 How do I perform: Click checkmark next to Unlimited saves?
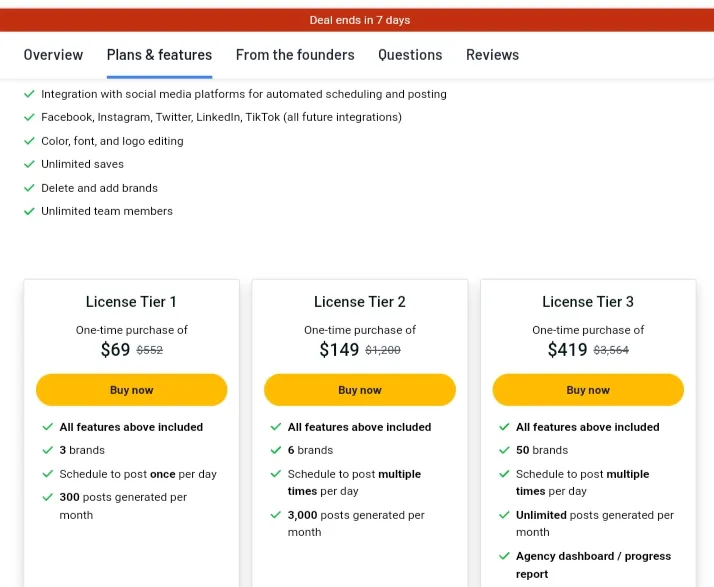click(29, 164)
